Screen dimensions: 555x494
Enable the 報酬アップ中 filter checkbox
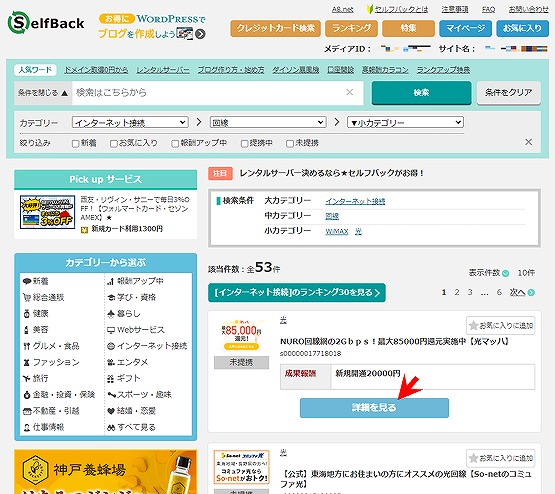pyautogui.click(x=175, y=144)
